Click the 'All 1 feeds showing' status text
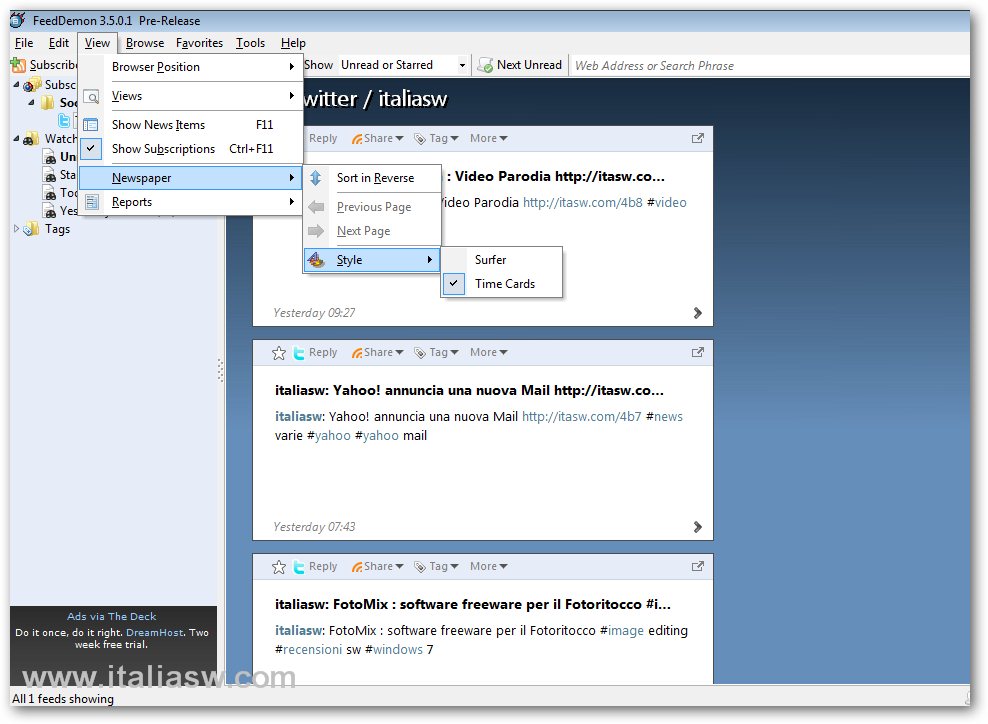This screenshot has width=988, height=724. click(63, 698)
